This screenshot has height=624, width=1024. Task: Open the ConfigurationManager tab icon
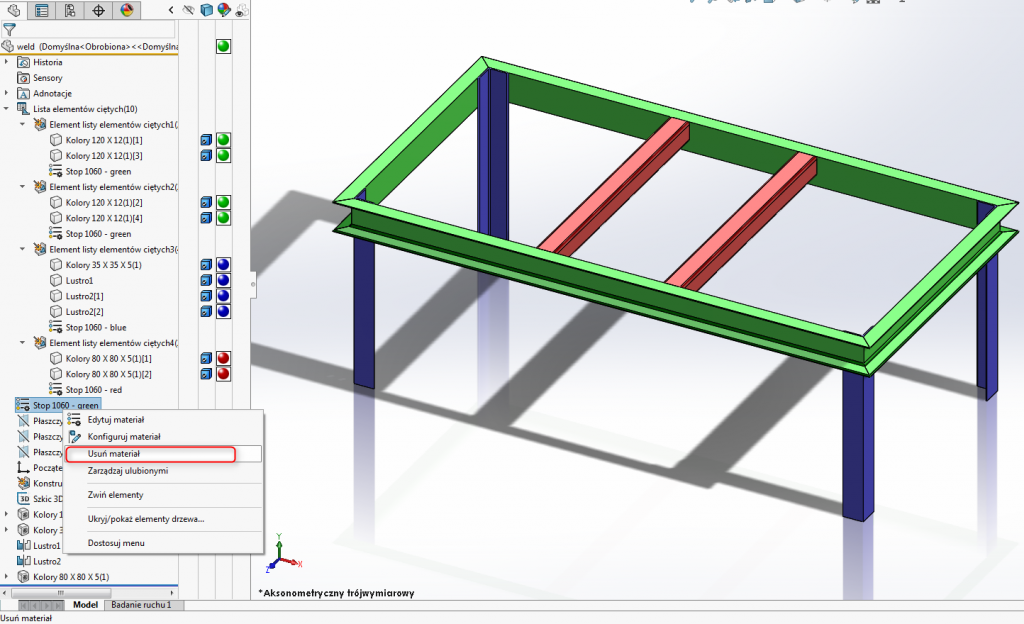pos(69,11)
